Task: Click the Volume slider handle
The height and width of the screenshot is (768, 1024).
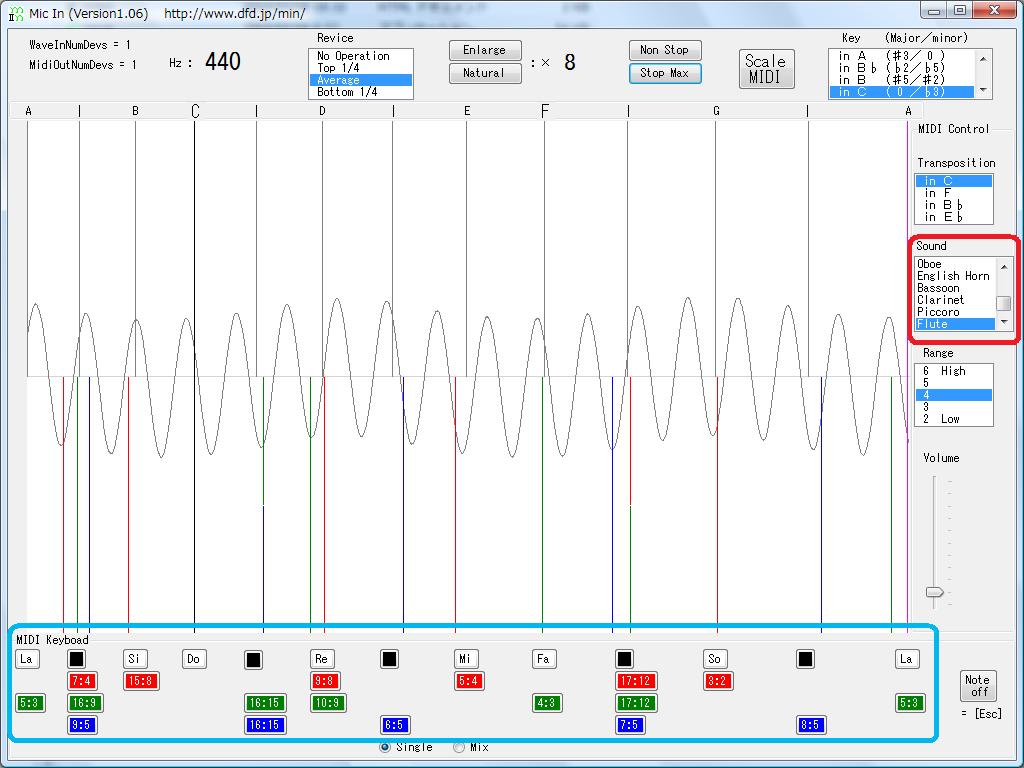Action: click(x=935, y=592)
